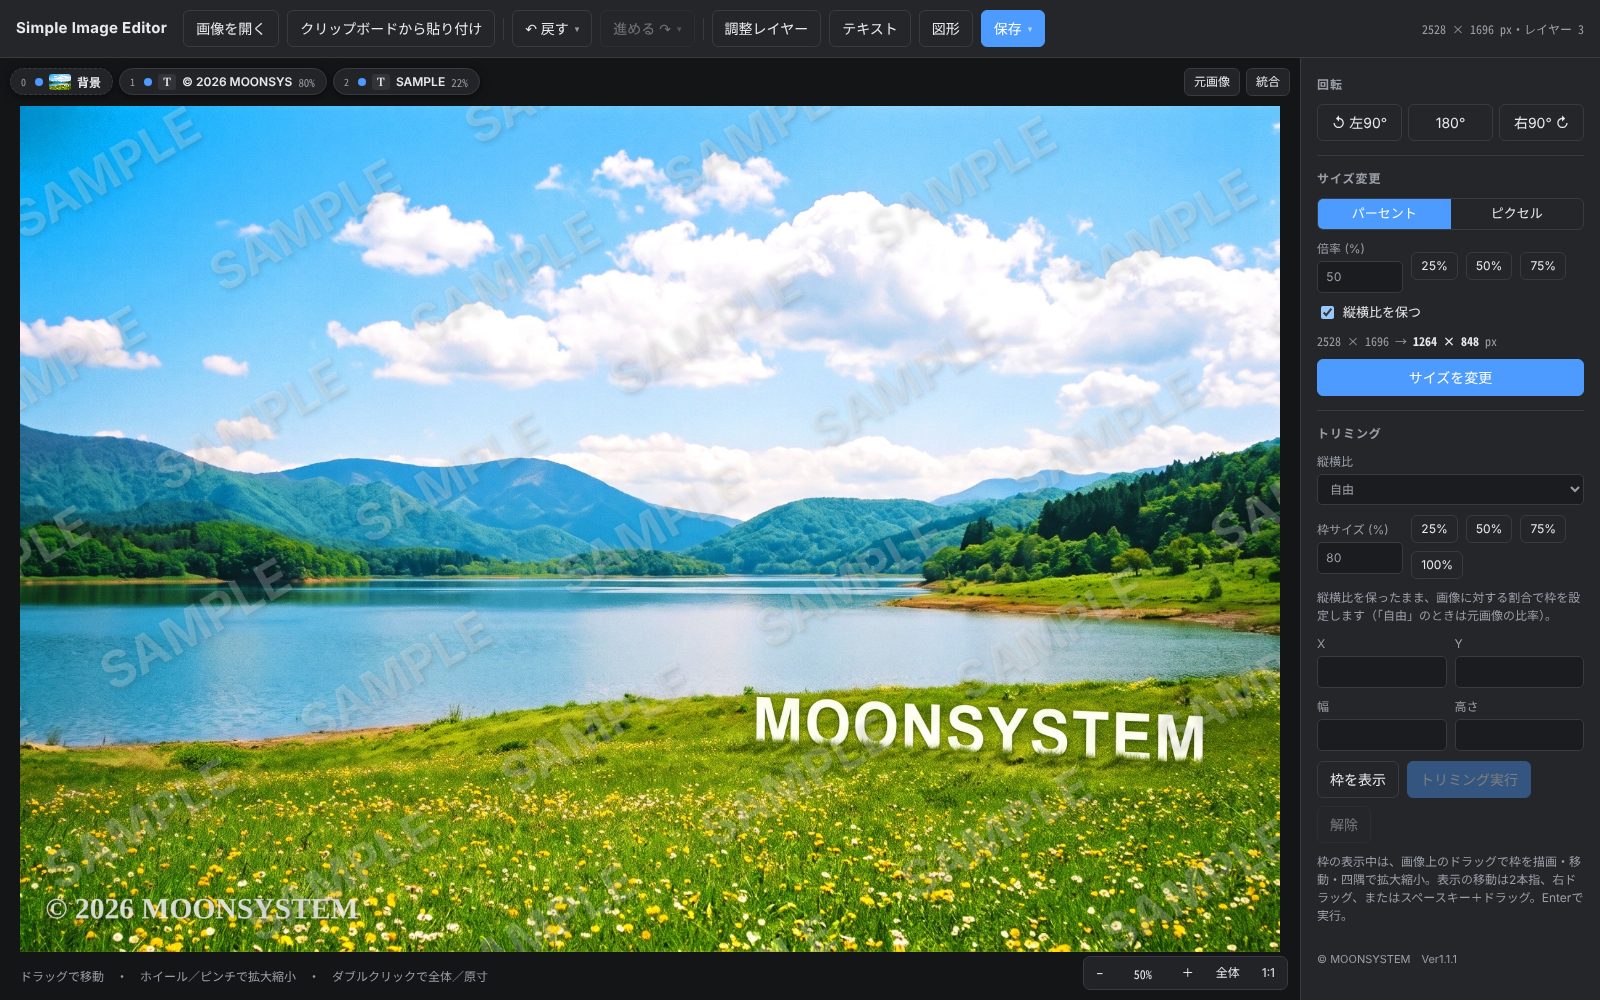Click the 50% zoom level readout
Image resolution: width=1600 pixels, height=1000 pixels.
pyautogui.click(x=1143, y=974)
